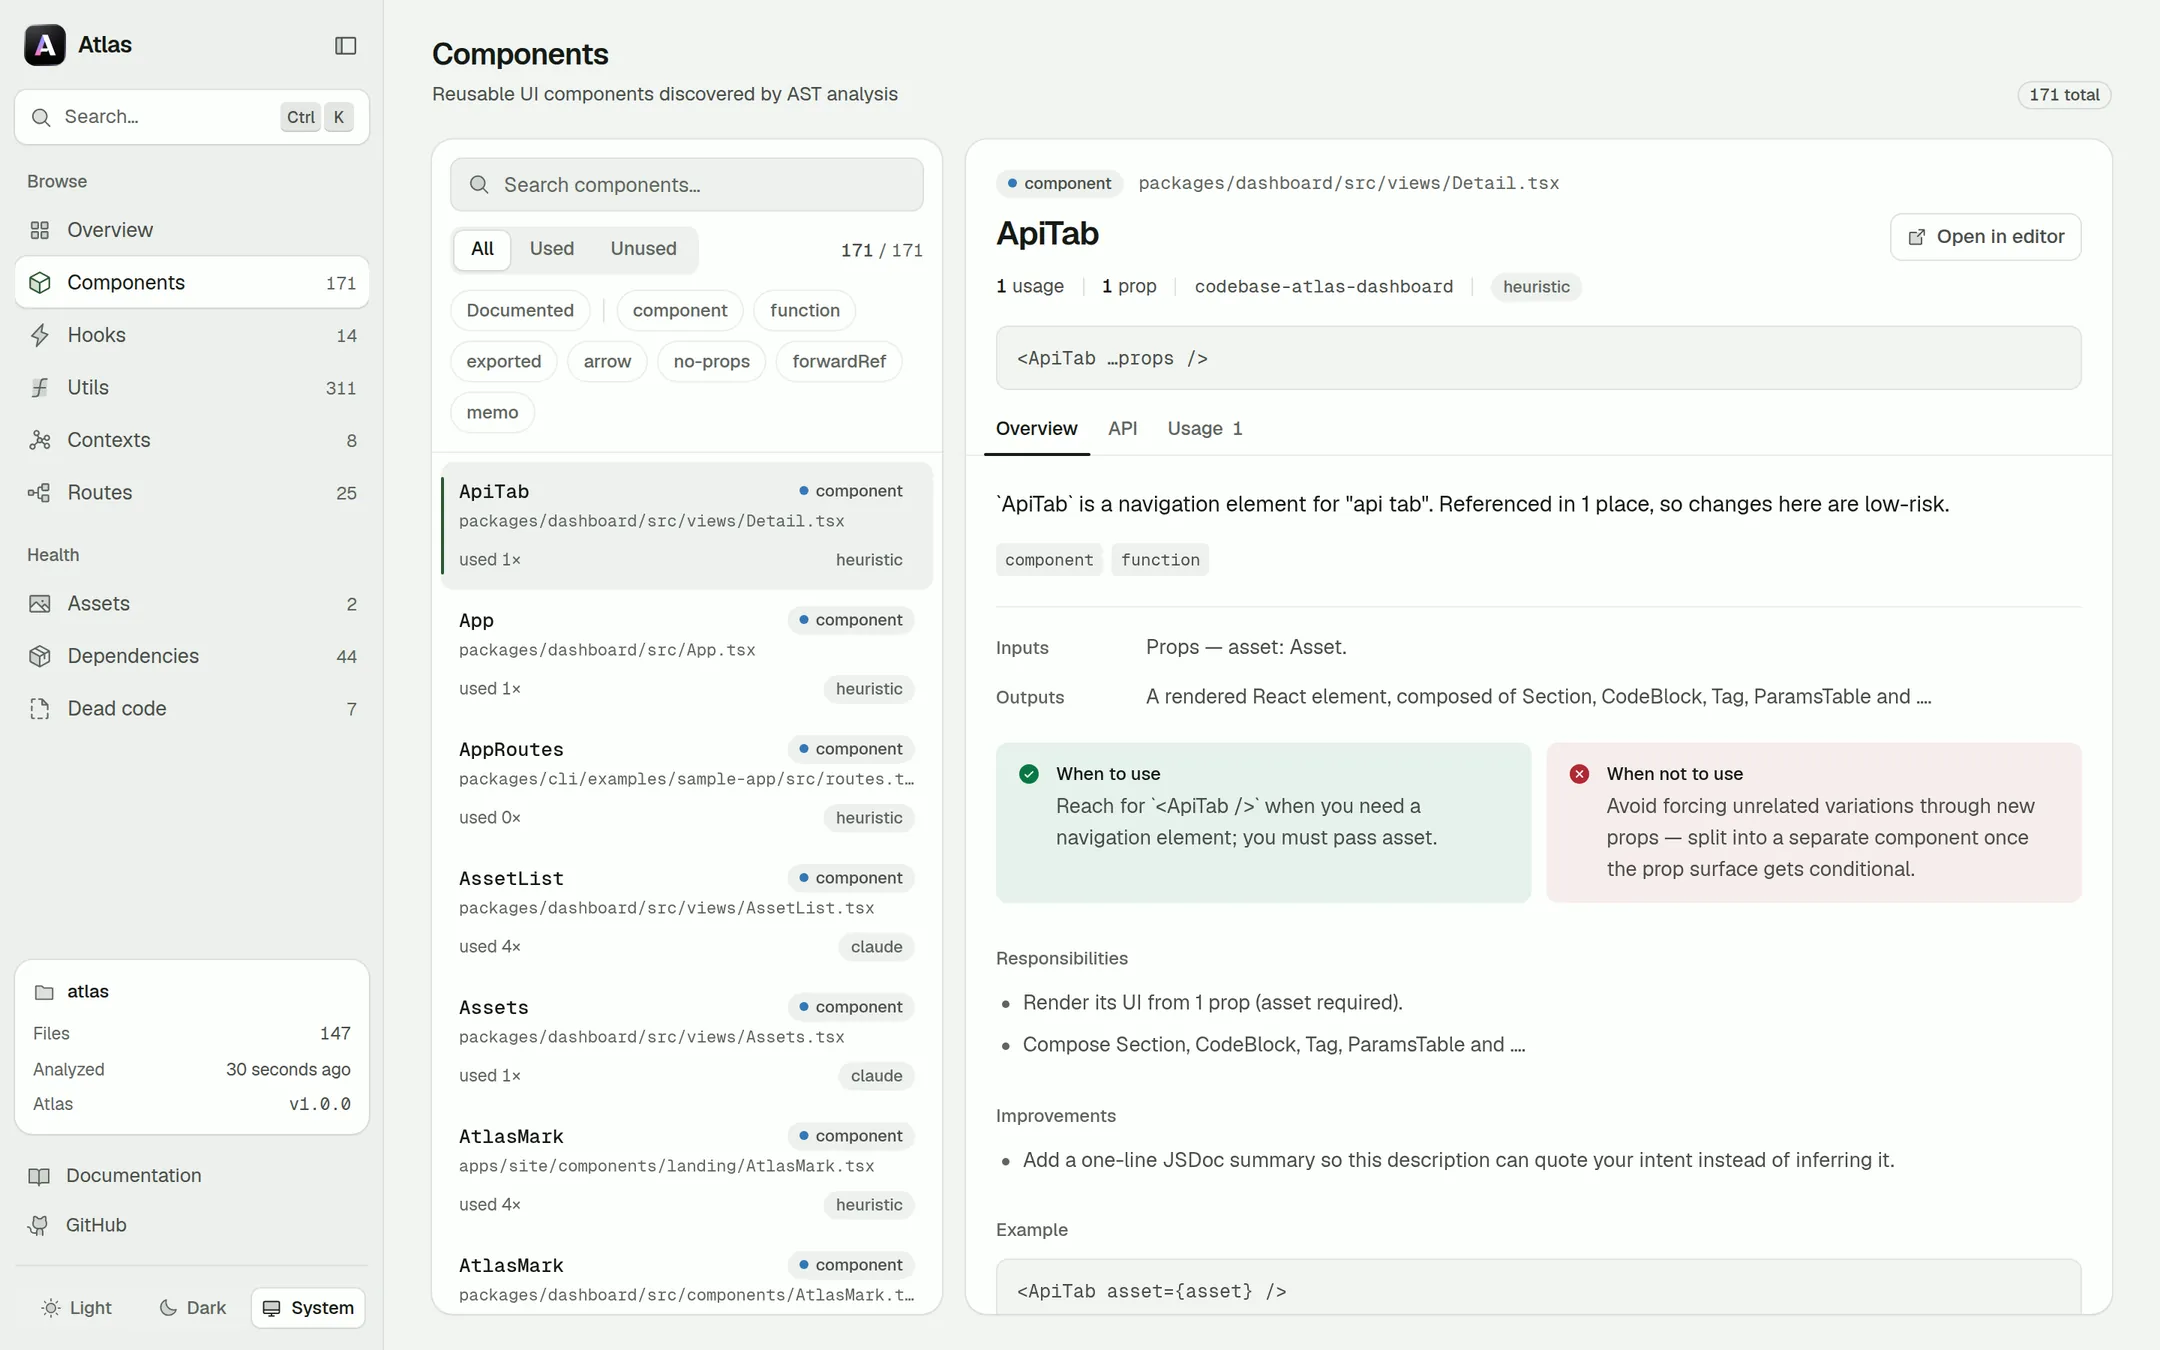2160x1350 pixels.
Task: Switch theme to Light
Action: point(77,1308)
